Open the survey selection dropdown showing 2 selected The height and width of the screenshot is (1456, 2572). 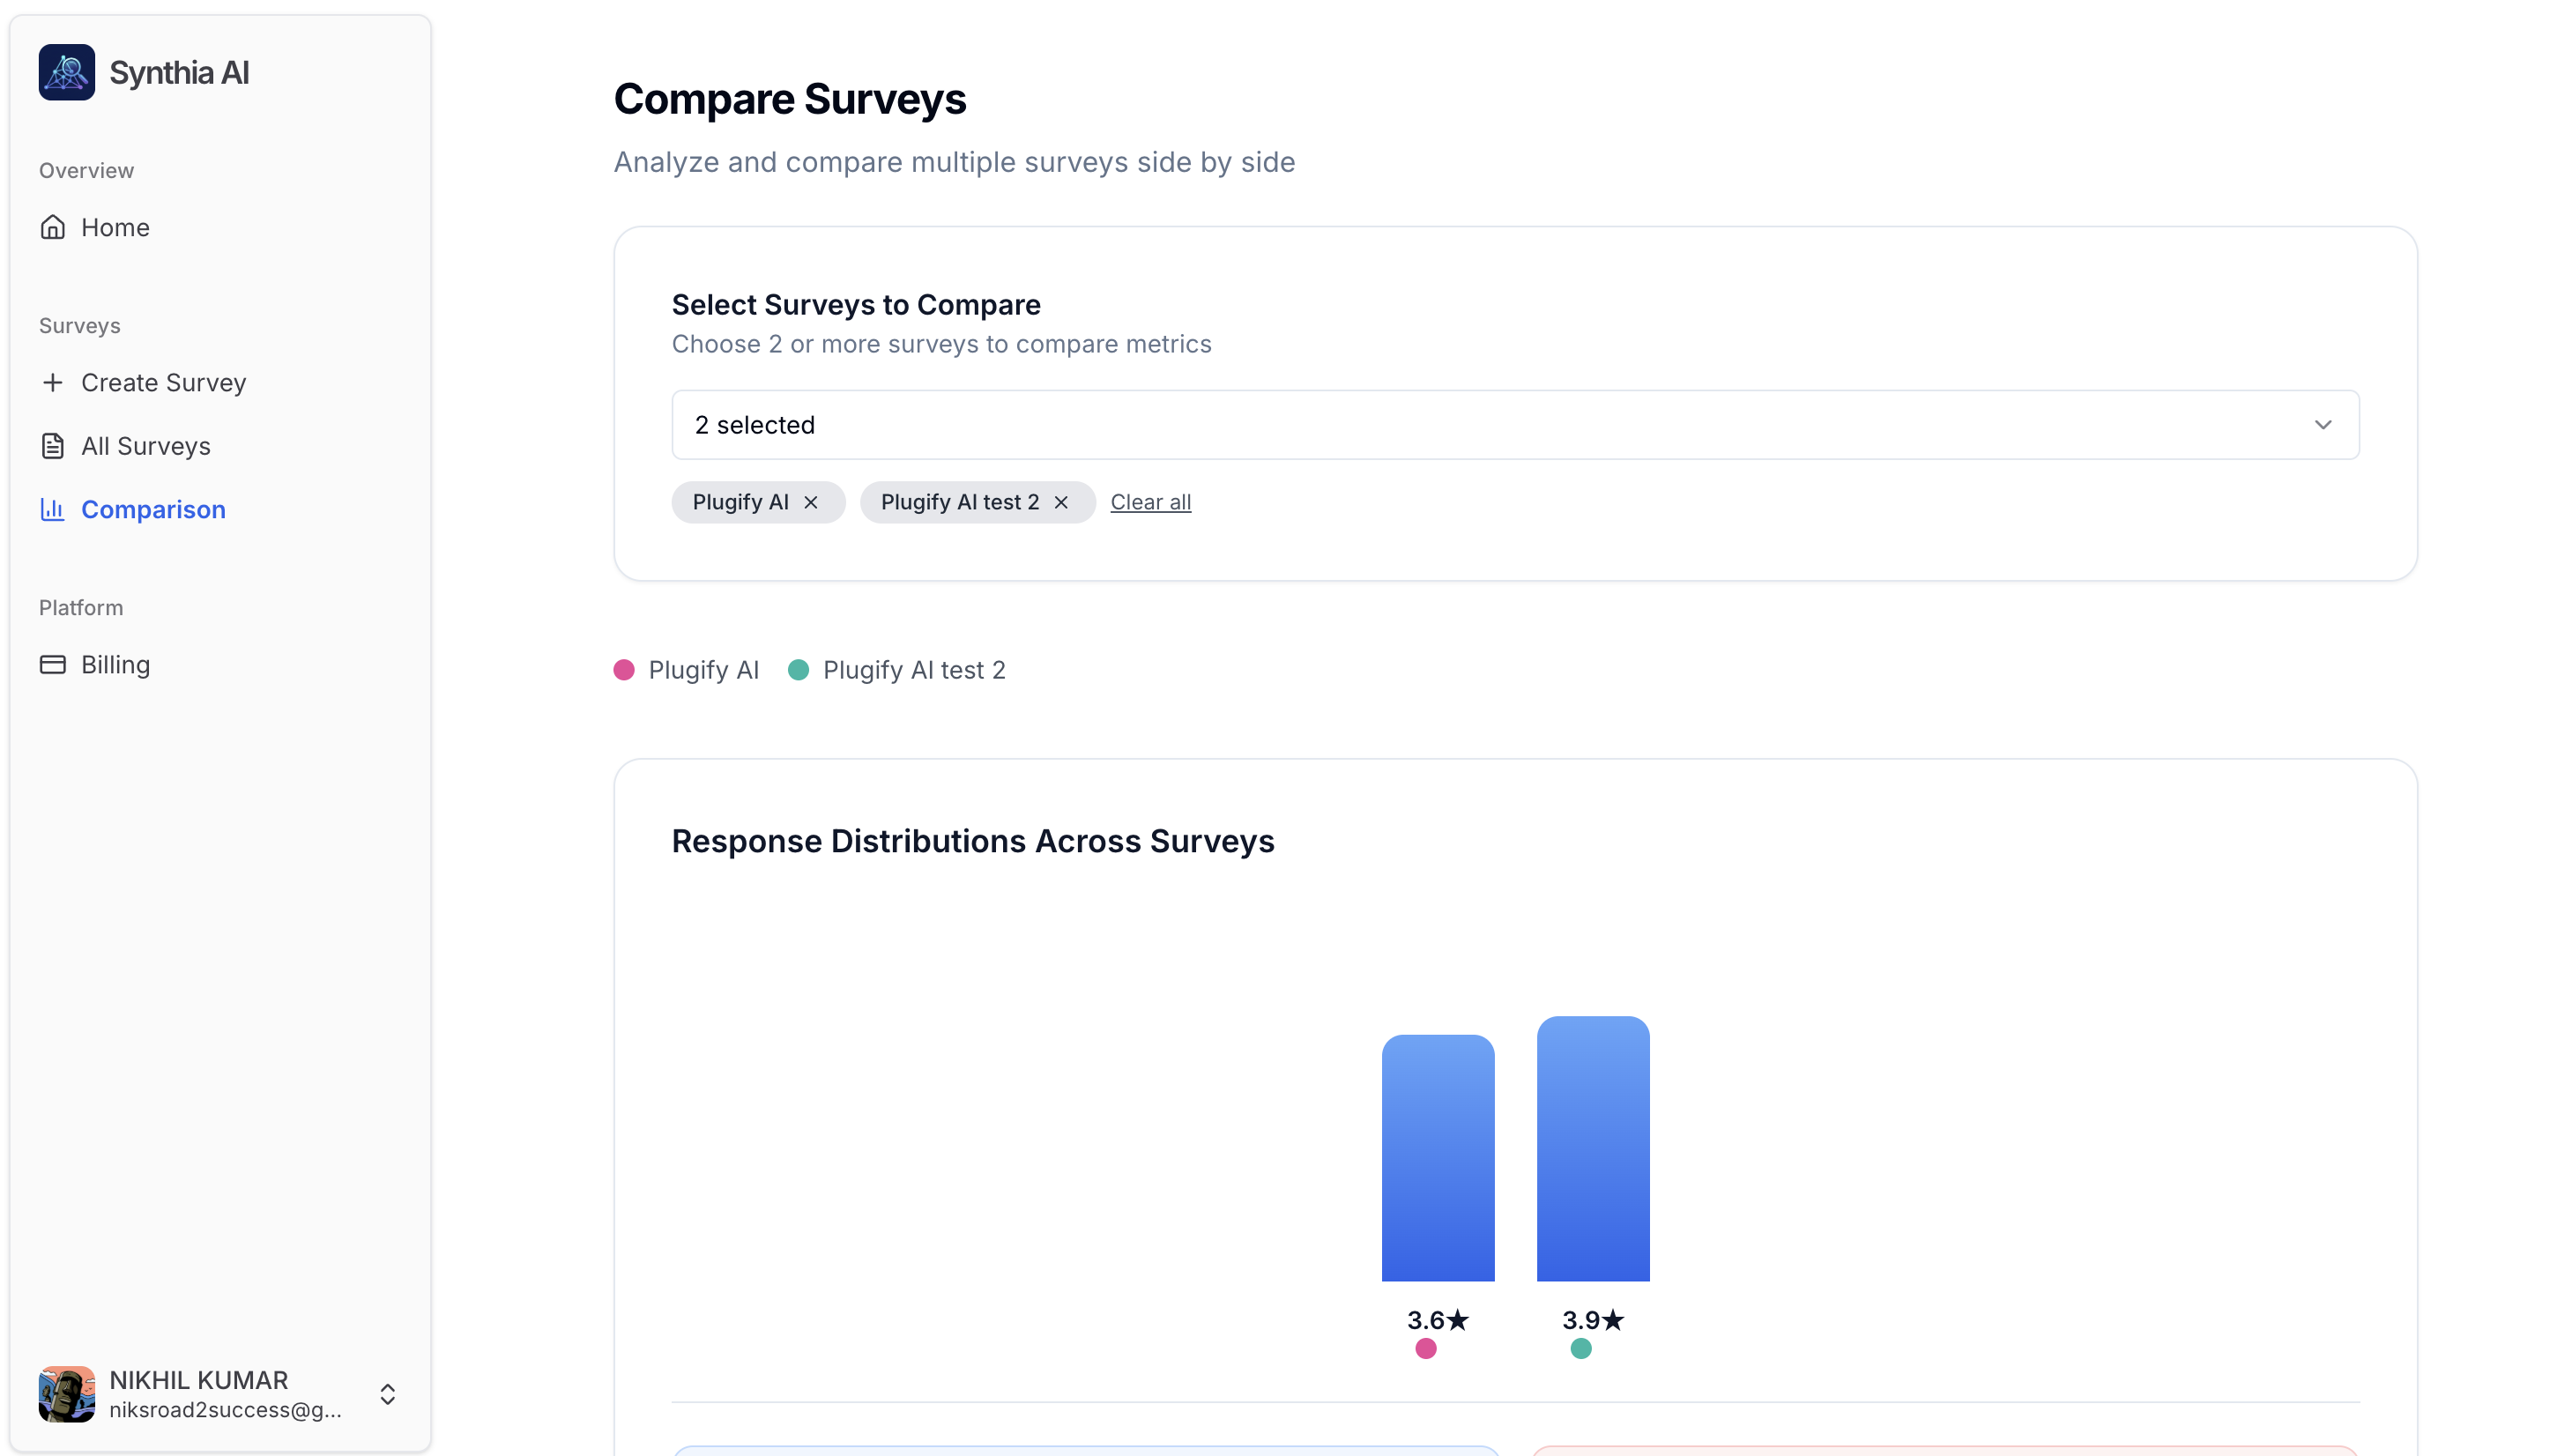pyautogui.click(x=1516, y=424)
